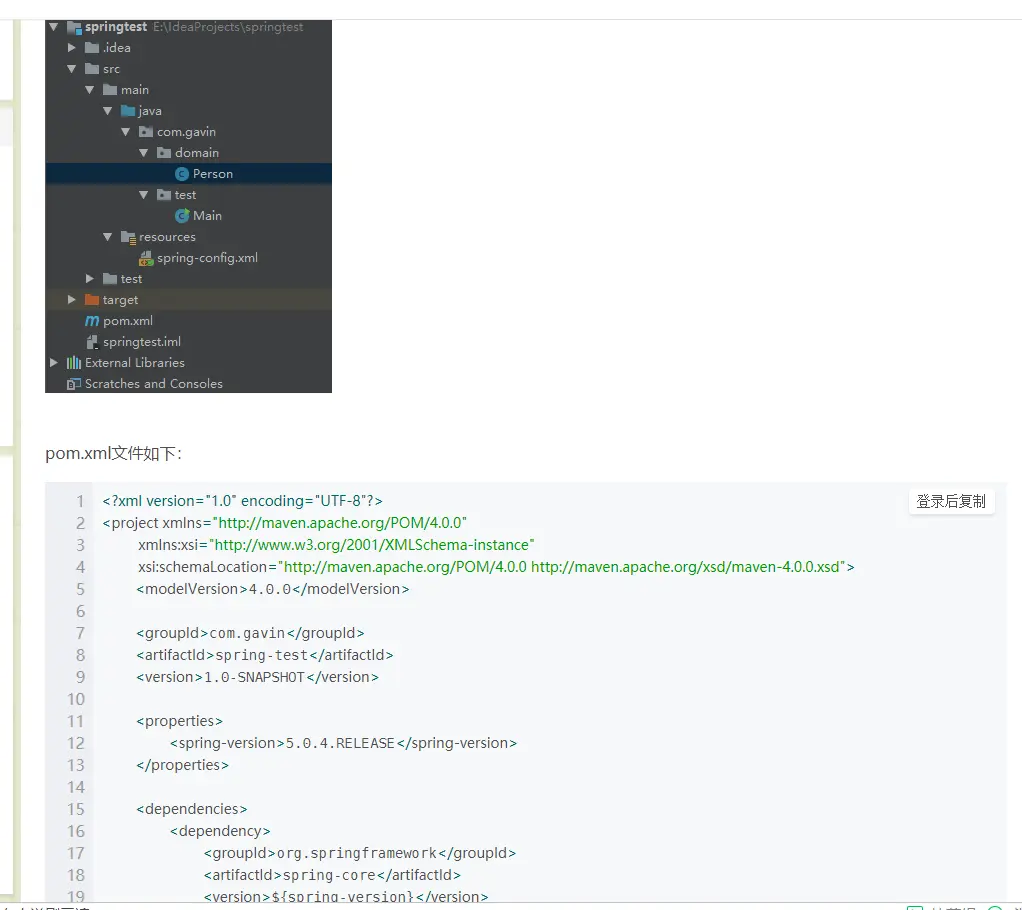Click the Main runnable class icon
The width and height of the screenshot is (1022, 910).
(x=182, y=216)
